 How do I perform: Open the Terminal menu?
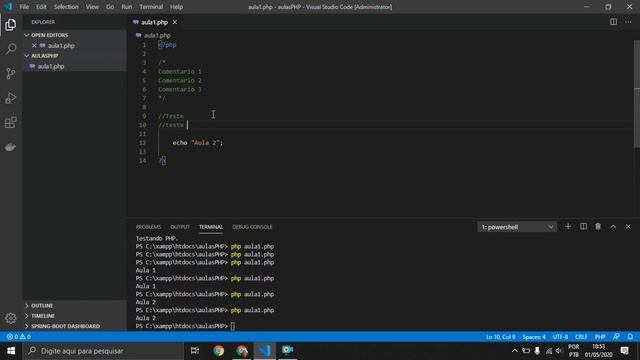point(151,7)
